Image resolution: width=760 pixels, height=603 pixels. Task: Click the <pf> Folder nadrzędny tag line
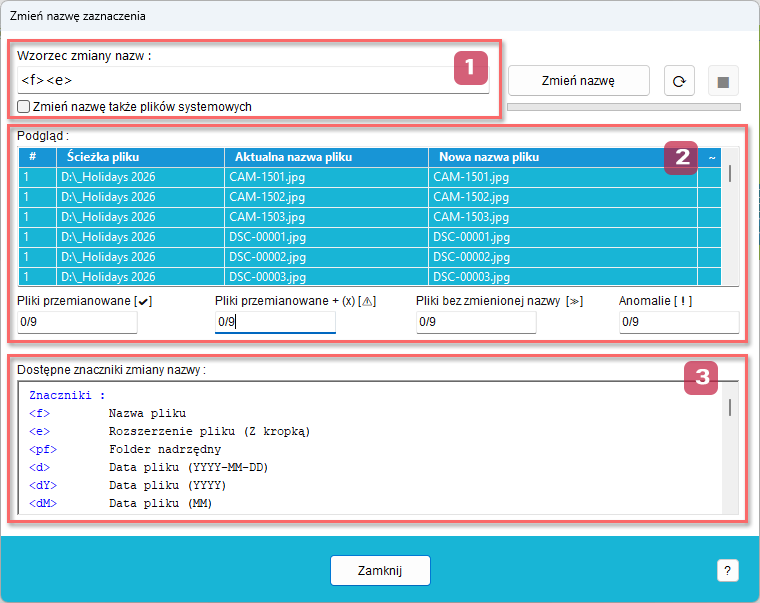coord(125,449)
